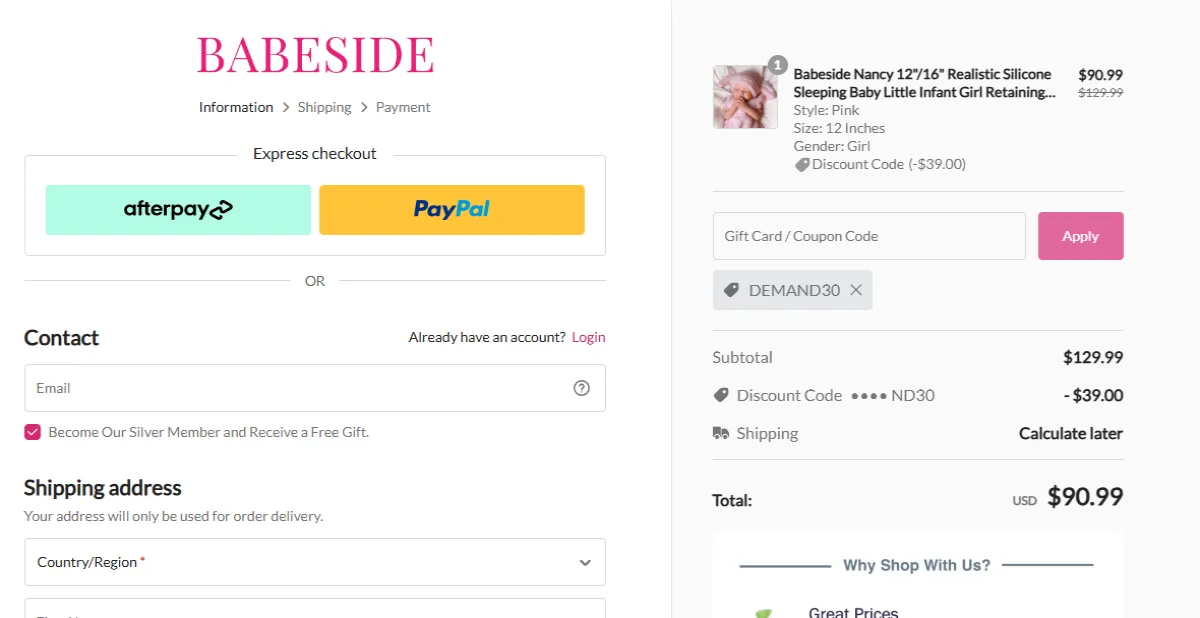Click the discount tag icon beside Discount Code
This screenshot has height=618, width=1200.
(722, 395)
